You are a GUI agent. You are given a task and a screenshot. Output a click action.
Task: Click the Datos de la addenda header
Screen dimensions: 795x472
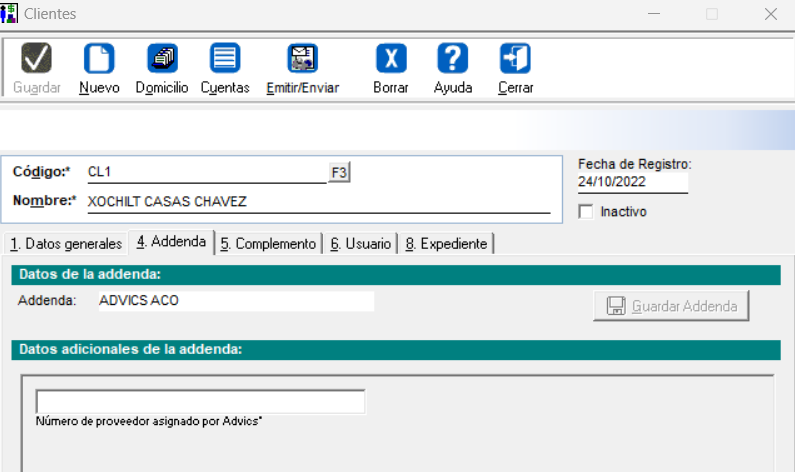[x=395, y=274]
